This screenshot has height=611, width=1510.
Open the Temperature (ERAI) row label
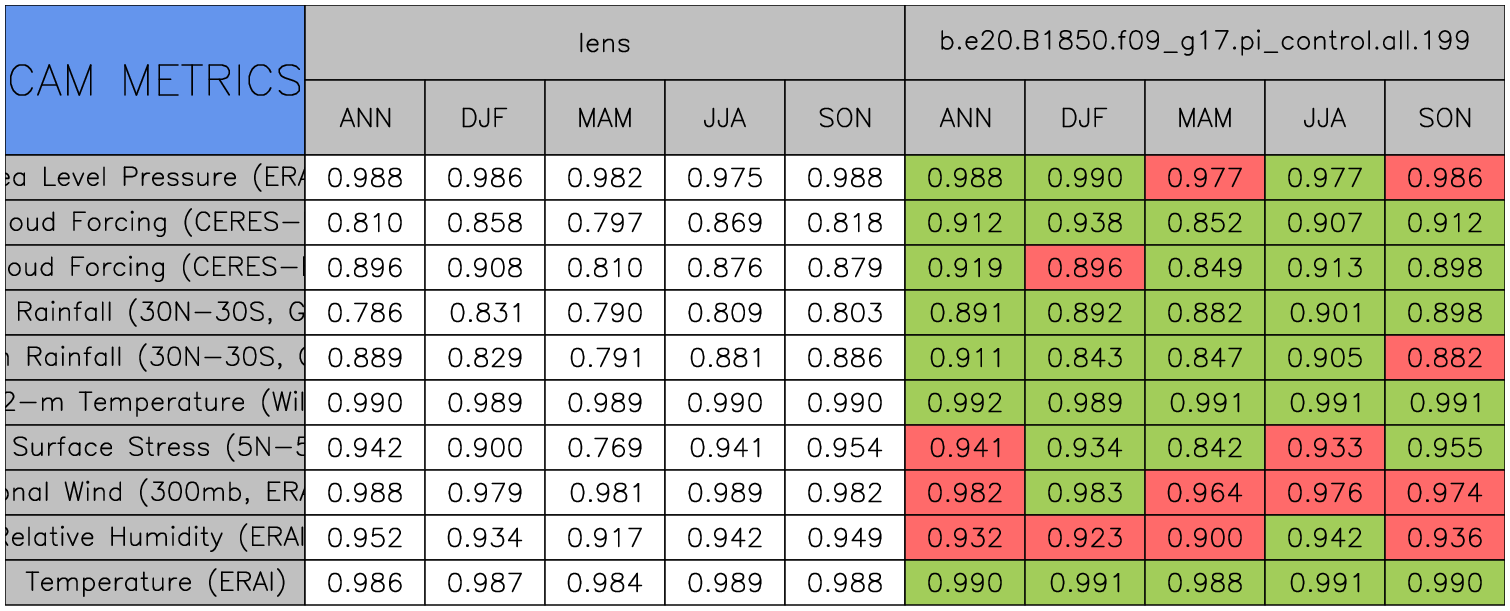(155, 582)
